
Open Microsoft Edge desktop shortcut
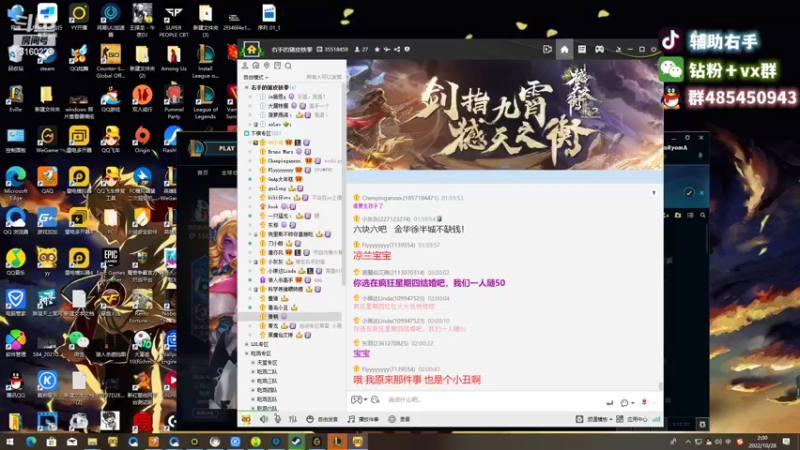click(16, 183)
